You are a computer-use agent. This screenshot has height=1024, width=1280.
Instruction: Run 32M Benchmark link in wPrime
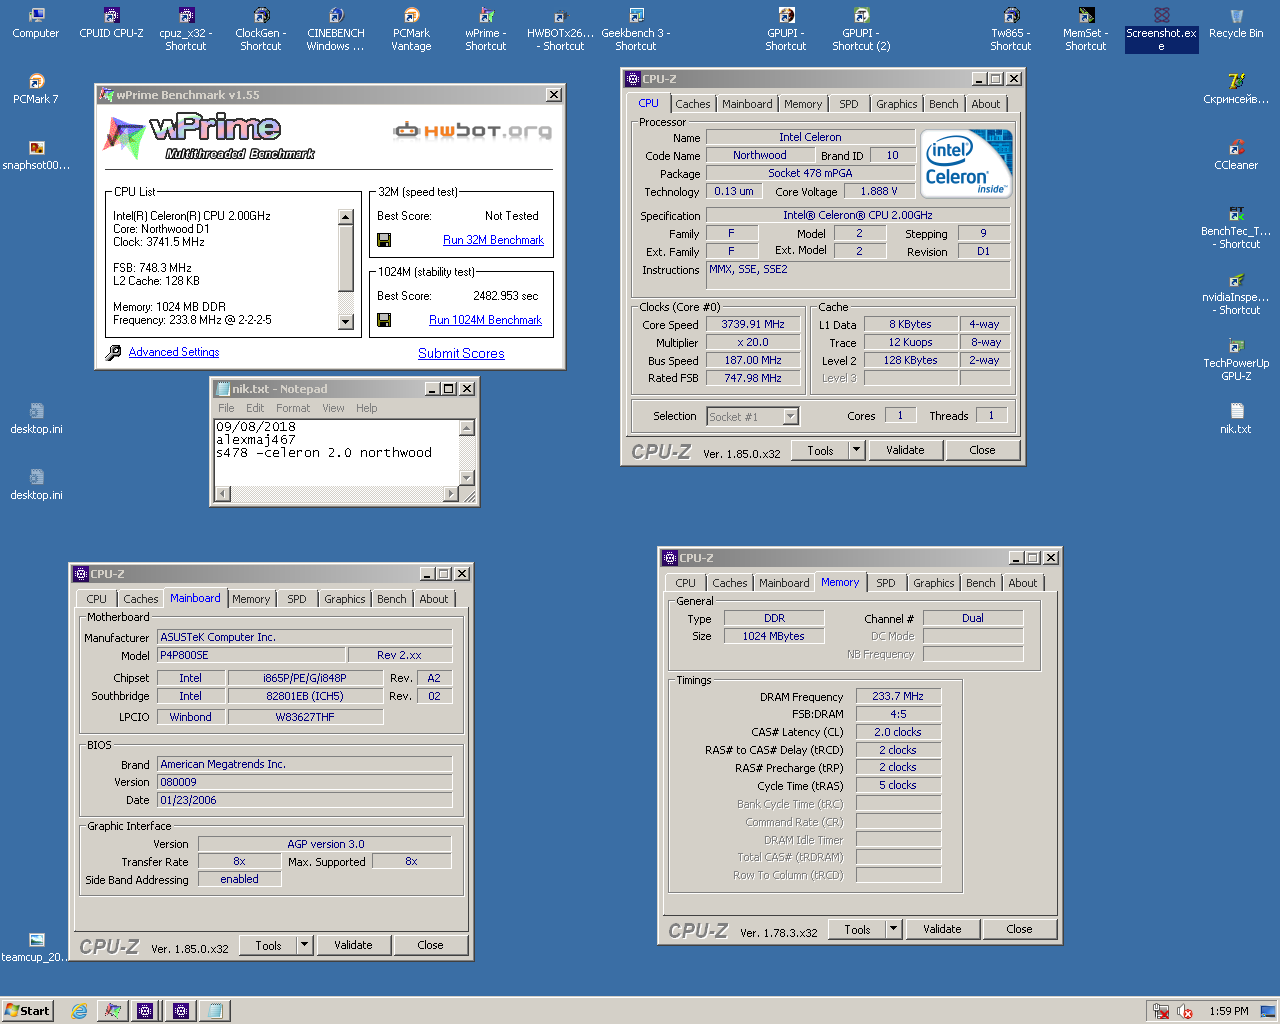pos(493,240)
